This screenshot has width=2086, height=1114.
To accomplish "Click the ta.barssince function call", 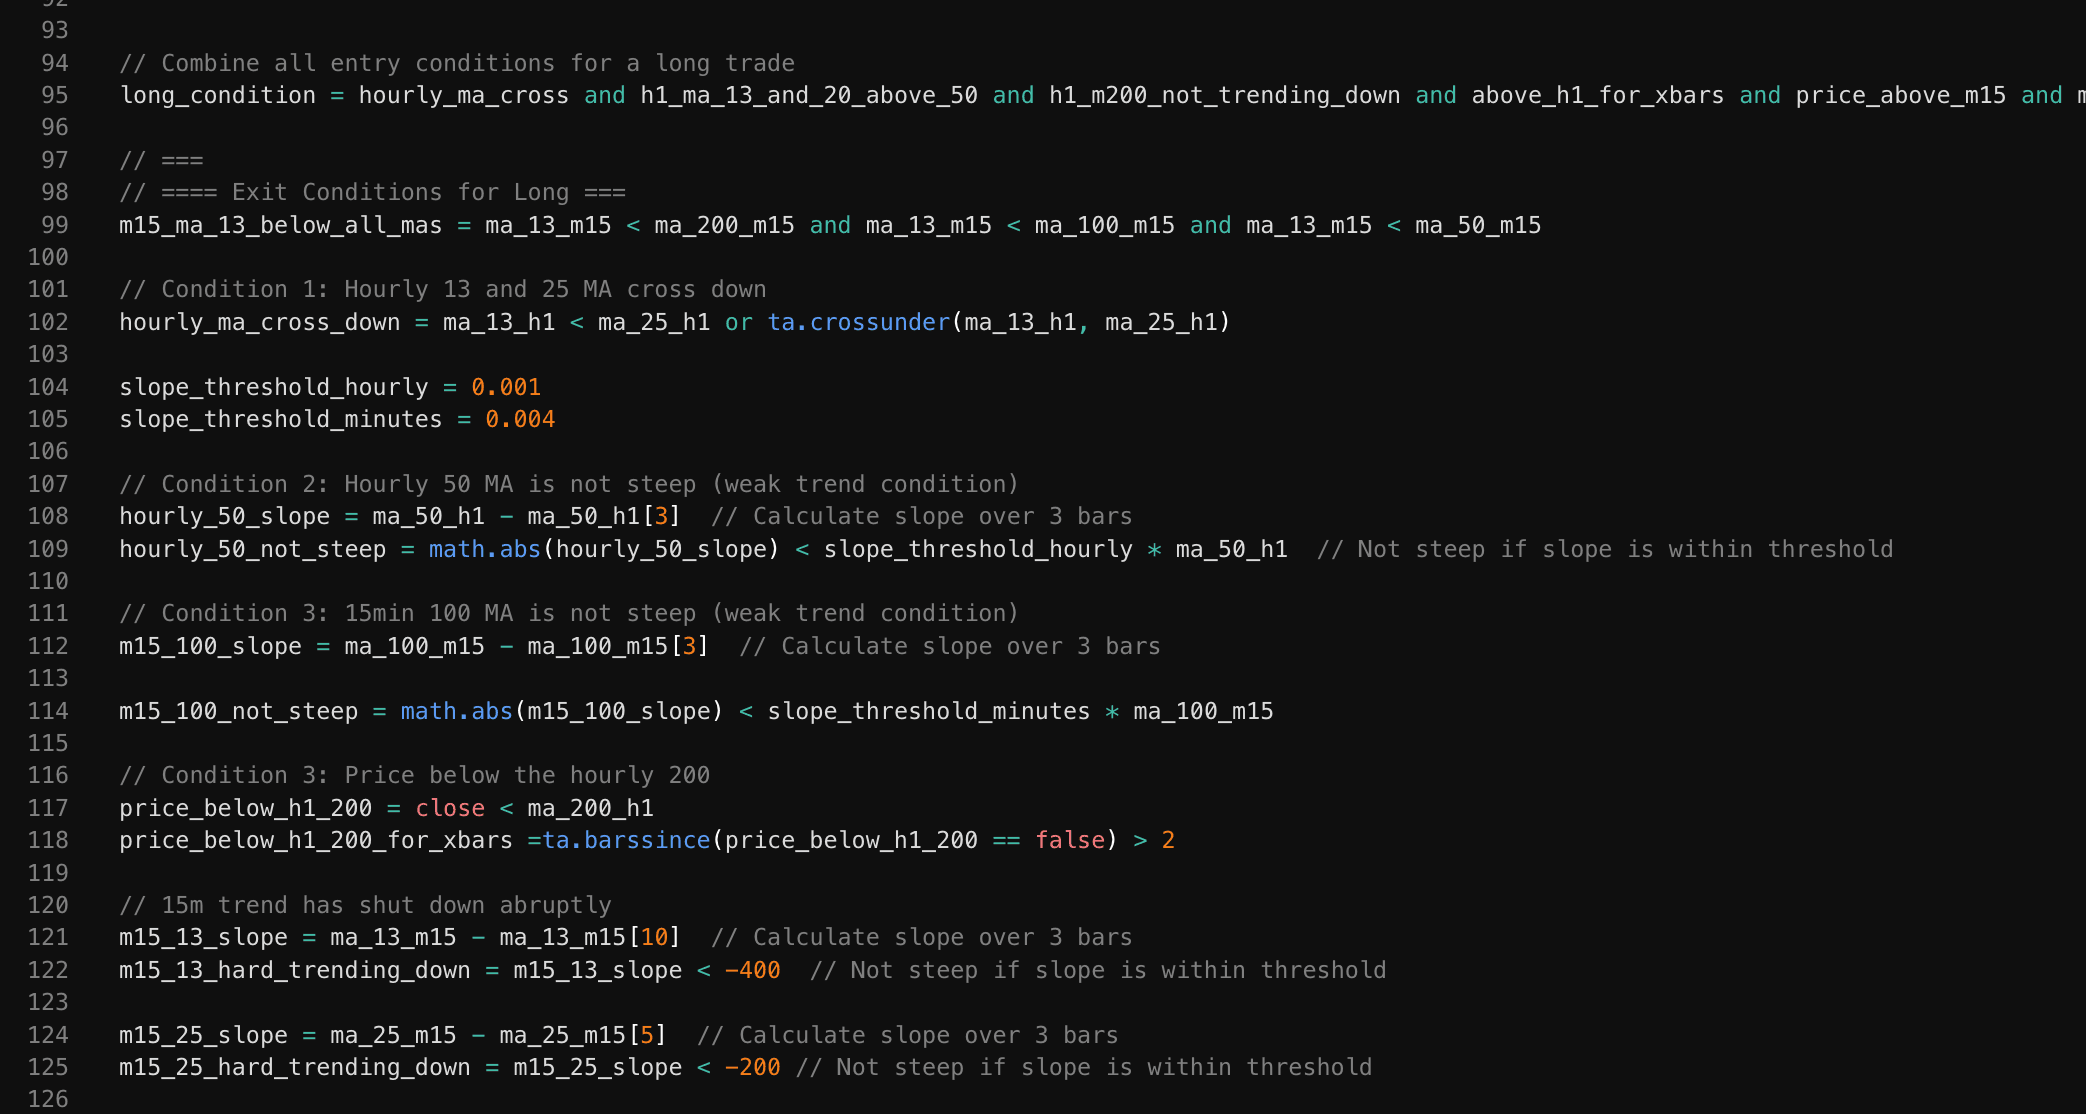I will pos(625,840).
